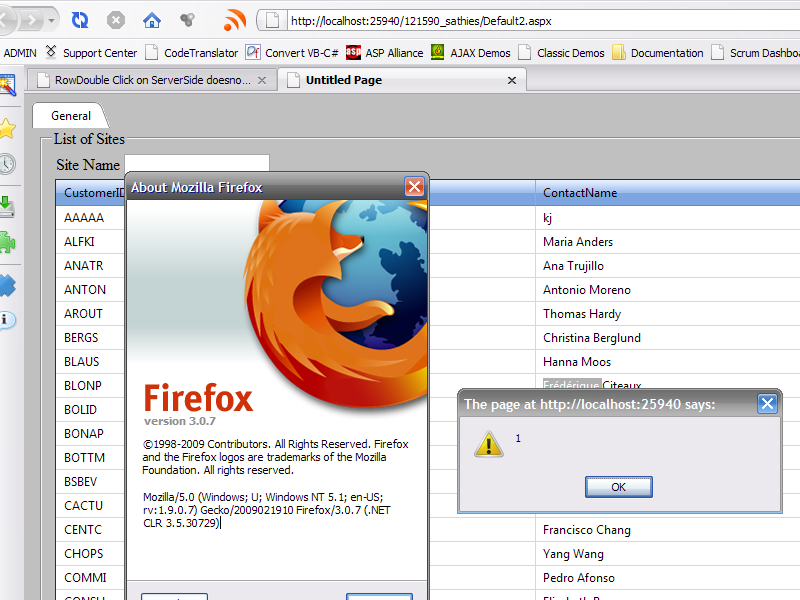
Task: Click the wand sidebar icon at top
Action: (8, 85)
